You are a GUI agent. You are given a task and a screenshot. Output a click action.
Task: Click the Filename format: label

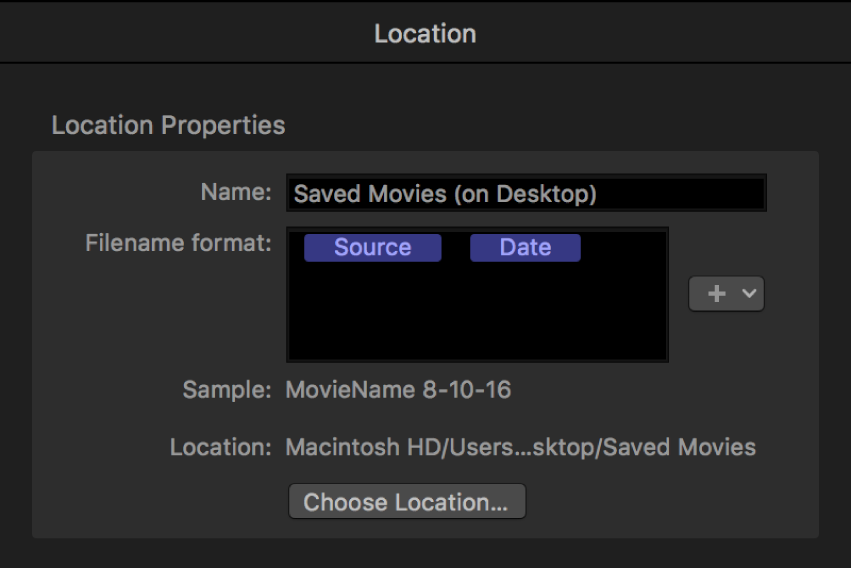click(x=178, y=243)
